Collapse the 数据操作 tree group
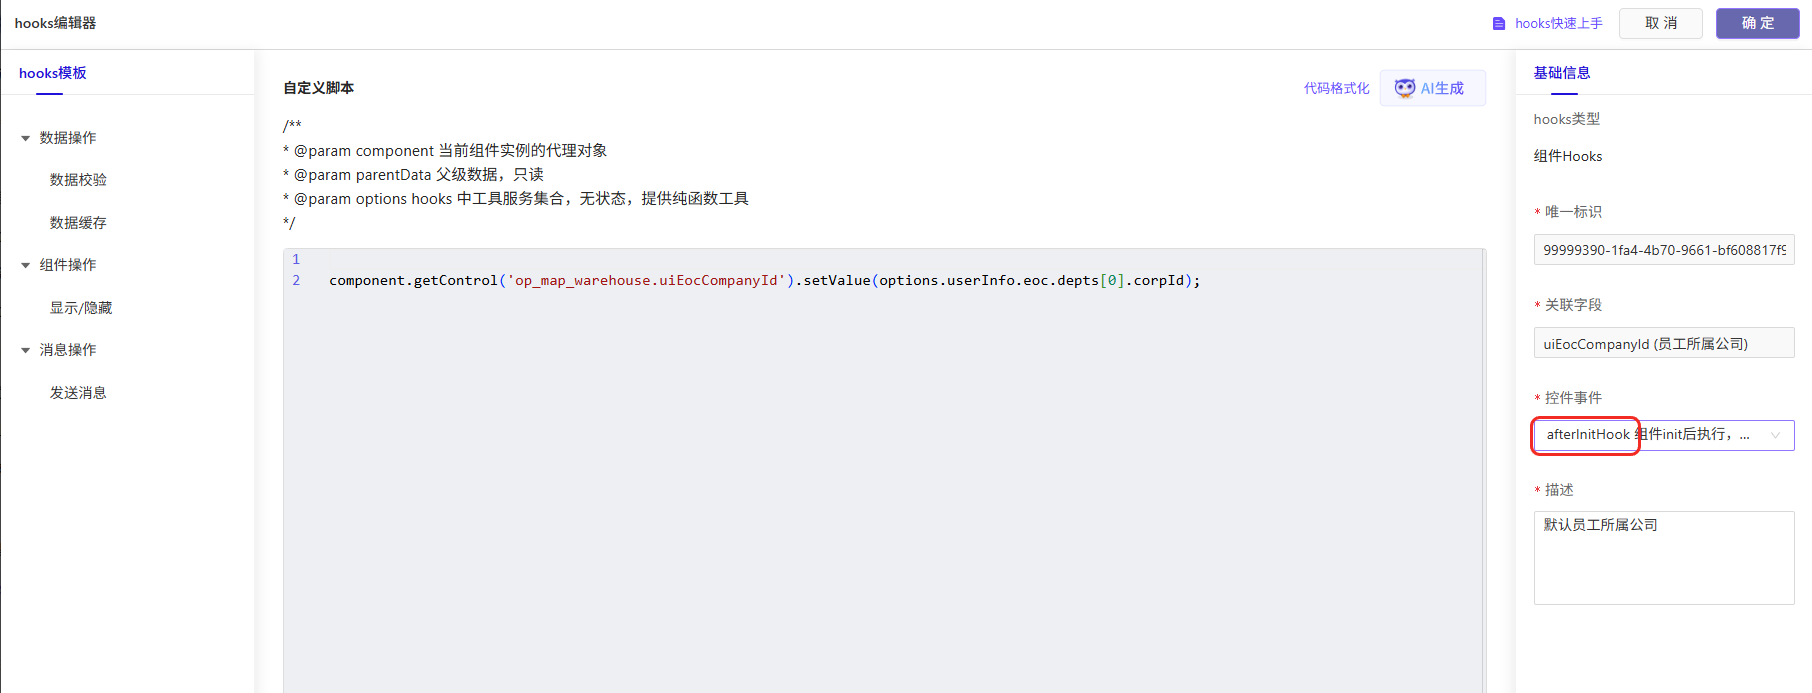The height and width of the screenshot is (693, 1812). point(26,138)
